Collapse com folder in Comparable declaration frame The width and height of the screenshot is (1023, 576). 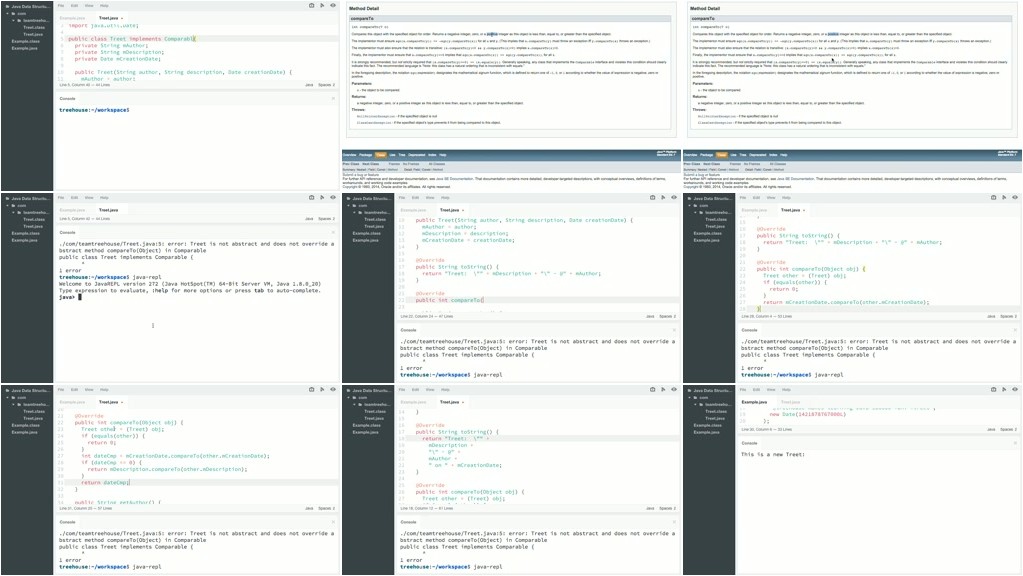click(x=8, y=13)
